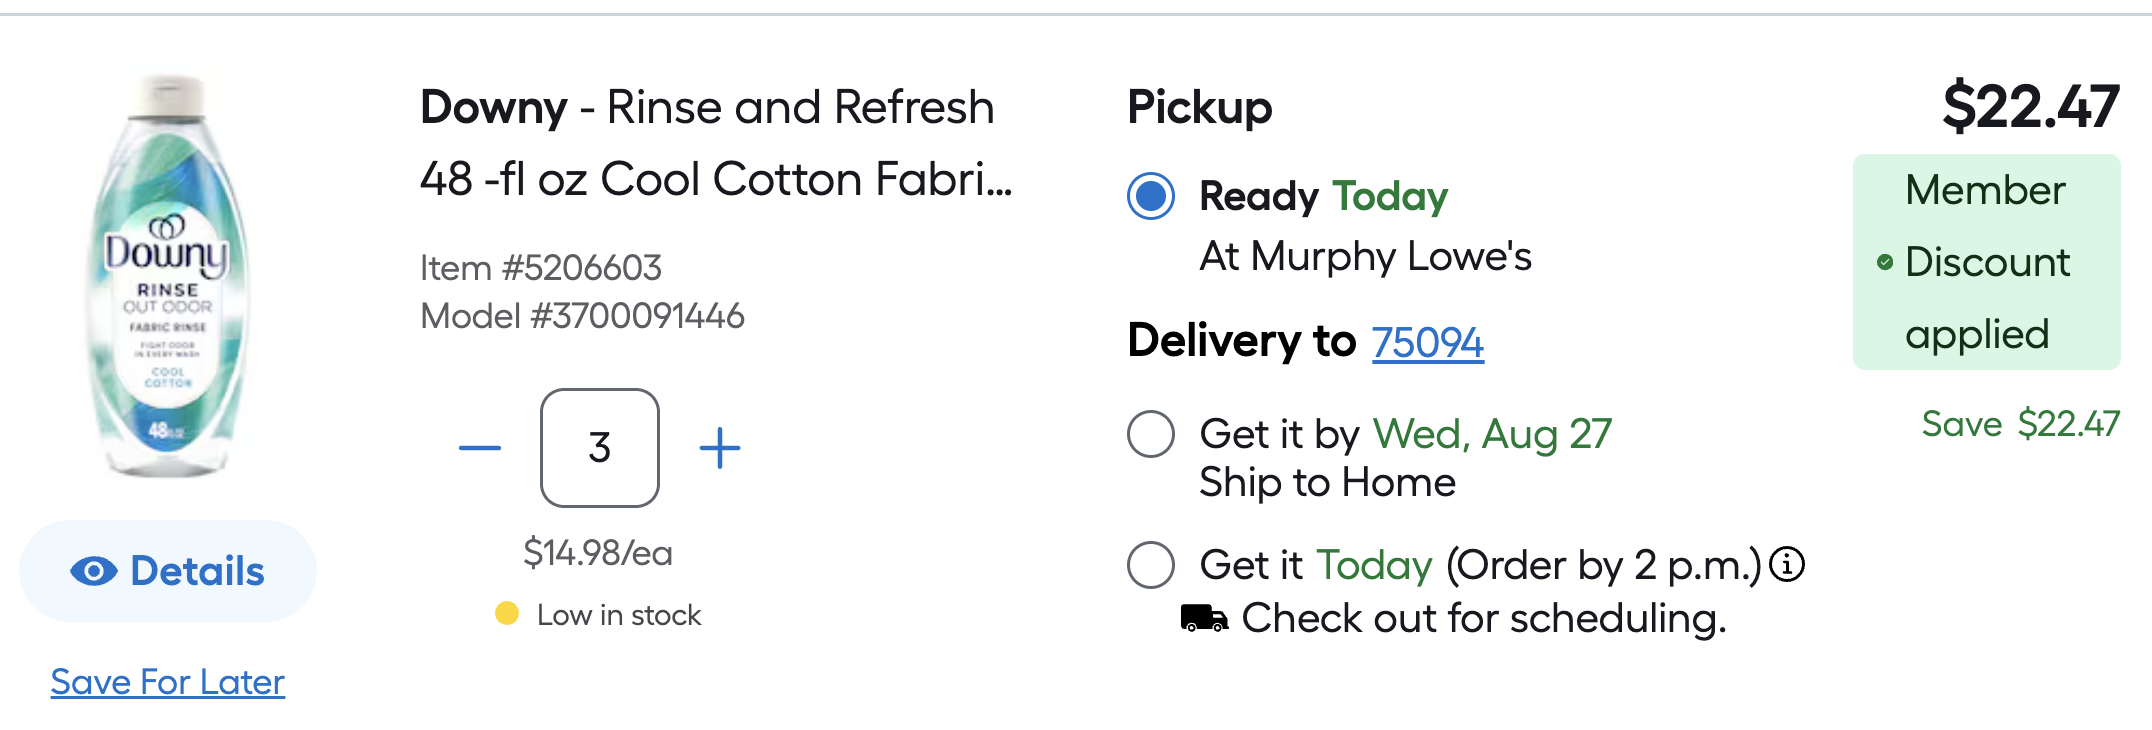Select the Ready Today pickup radio button

point(1151,196)
